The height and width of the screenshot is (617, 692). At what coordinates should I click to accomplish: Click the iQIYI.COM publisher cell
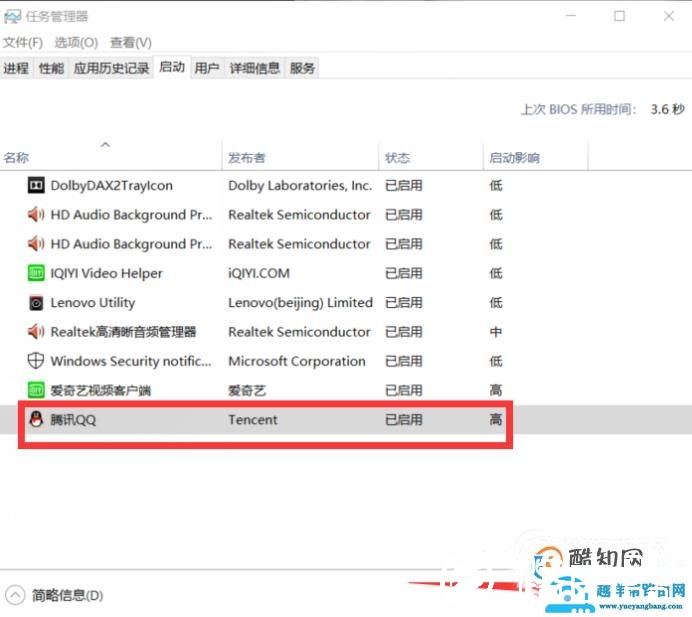(259, 273)
